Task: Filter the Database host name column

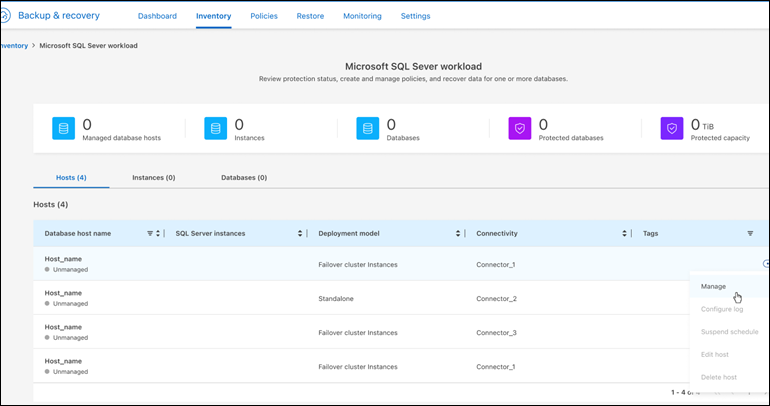Action: [150, 233]
